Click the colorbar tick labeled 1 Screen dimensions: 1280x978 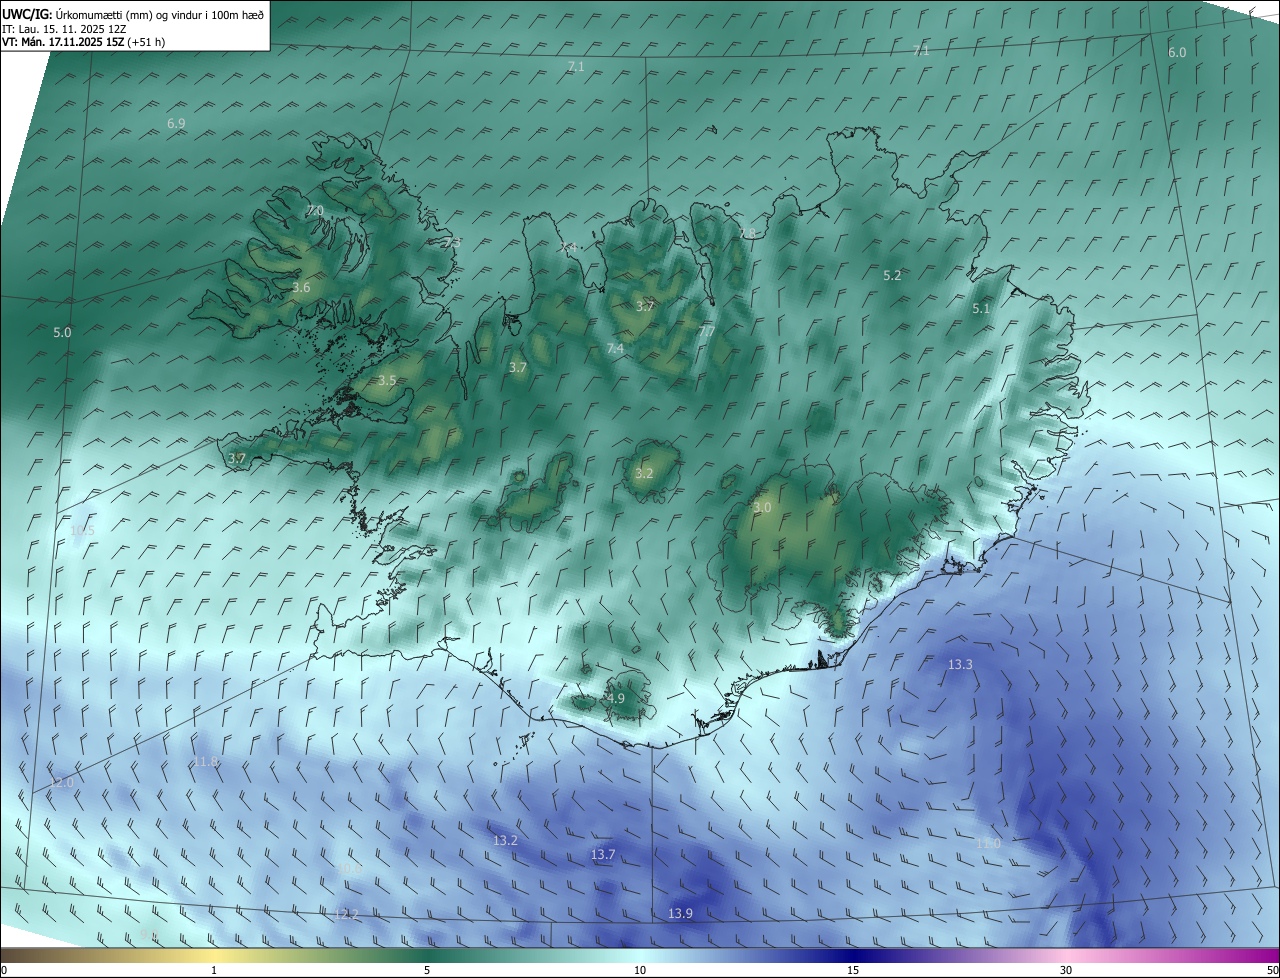pos(214,970)
